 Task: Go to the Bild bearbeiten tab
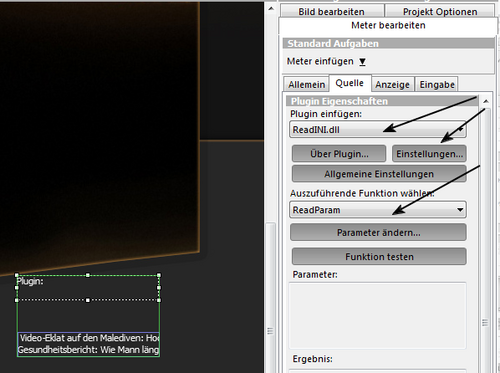click(x=331, y=12)
